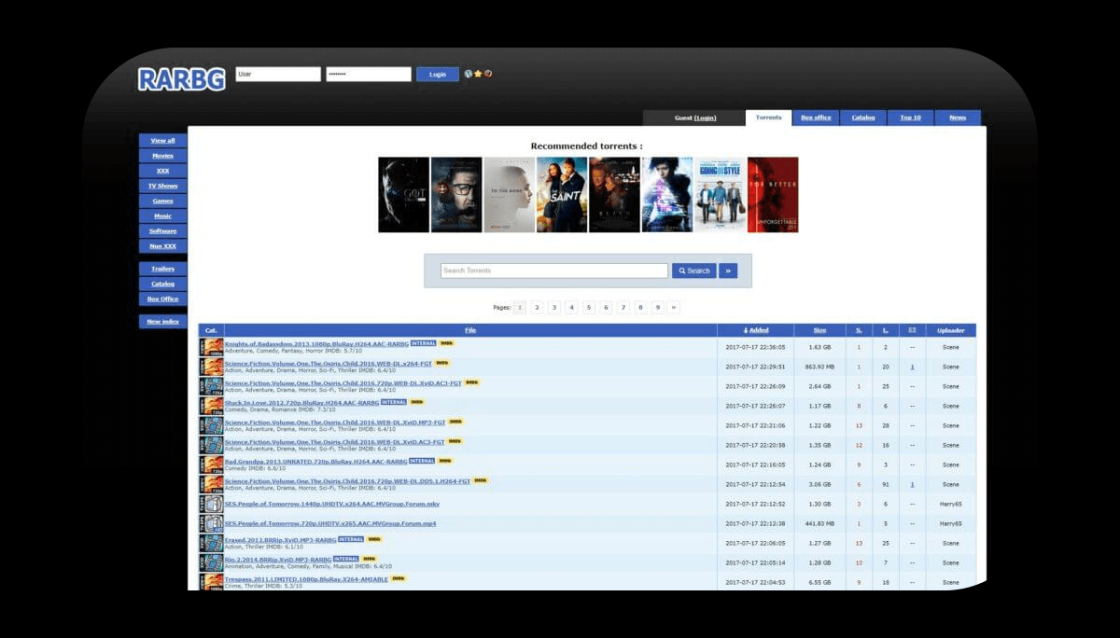Open category icon for SES.People.of.Tomorrow.720p row

point(211,524)
